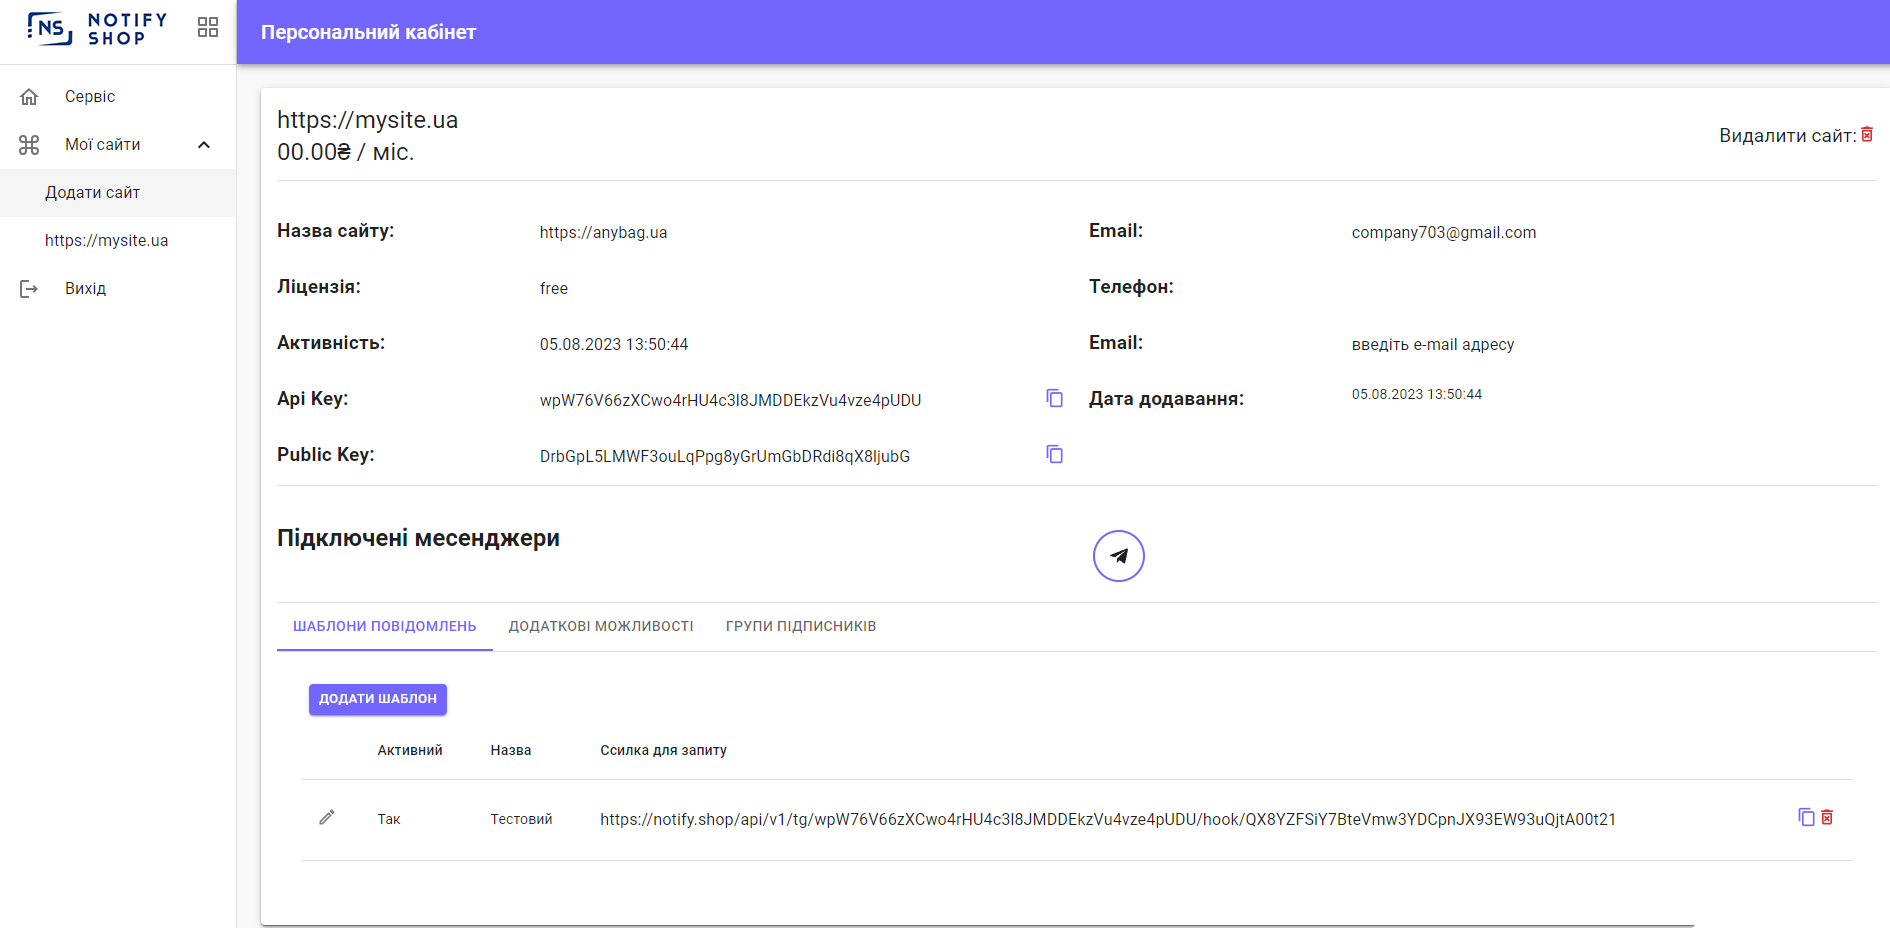Image resolution: width=1890 pixels, height=928 pixels.
Task: Open the grid menu icon beside logo
Action: [x=208, y=27]
